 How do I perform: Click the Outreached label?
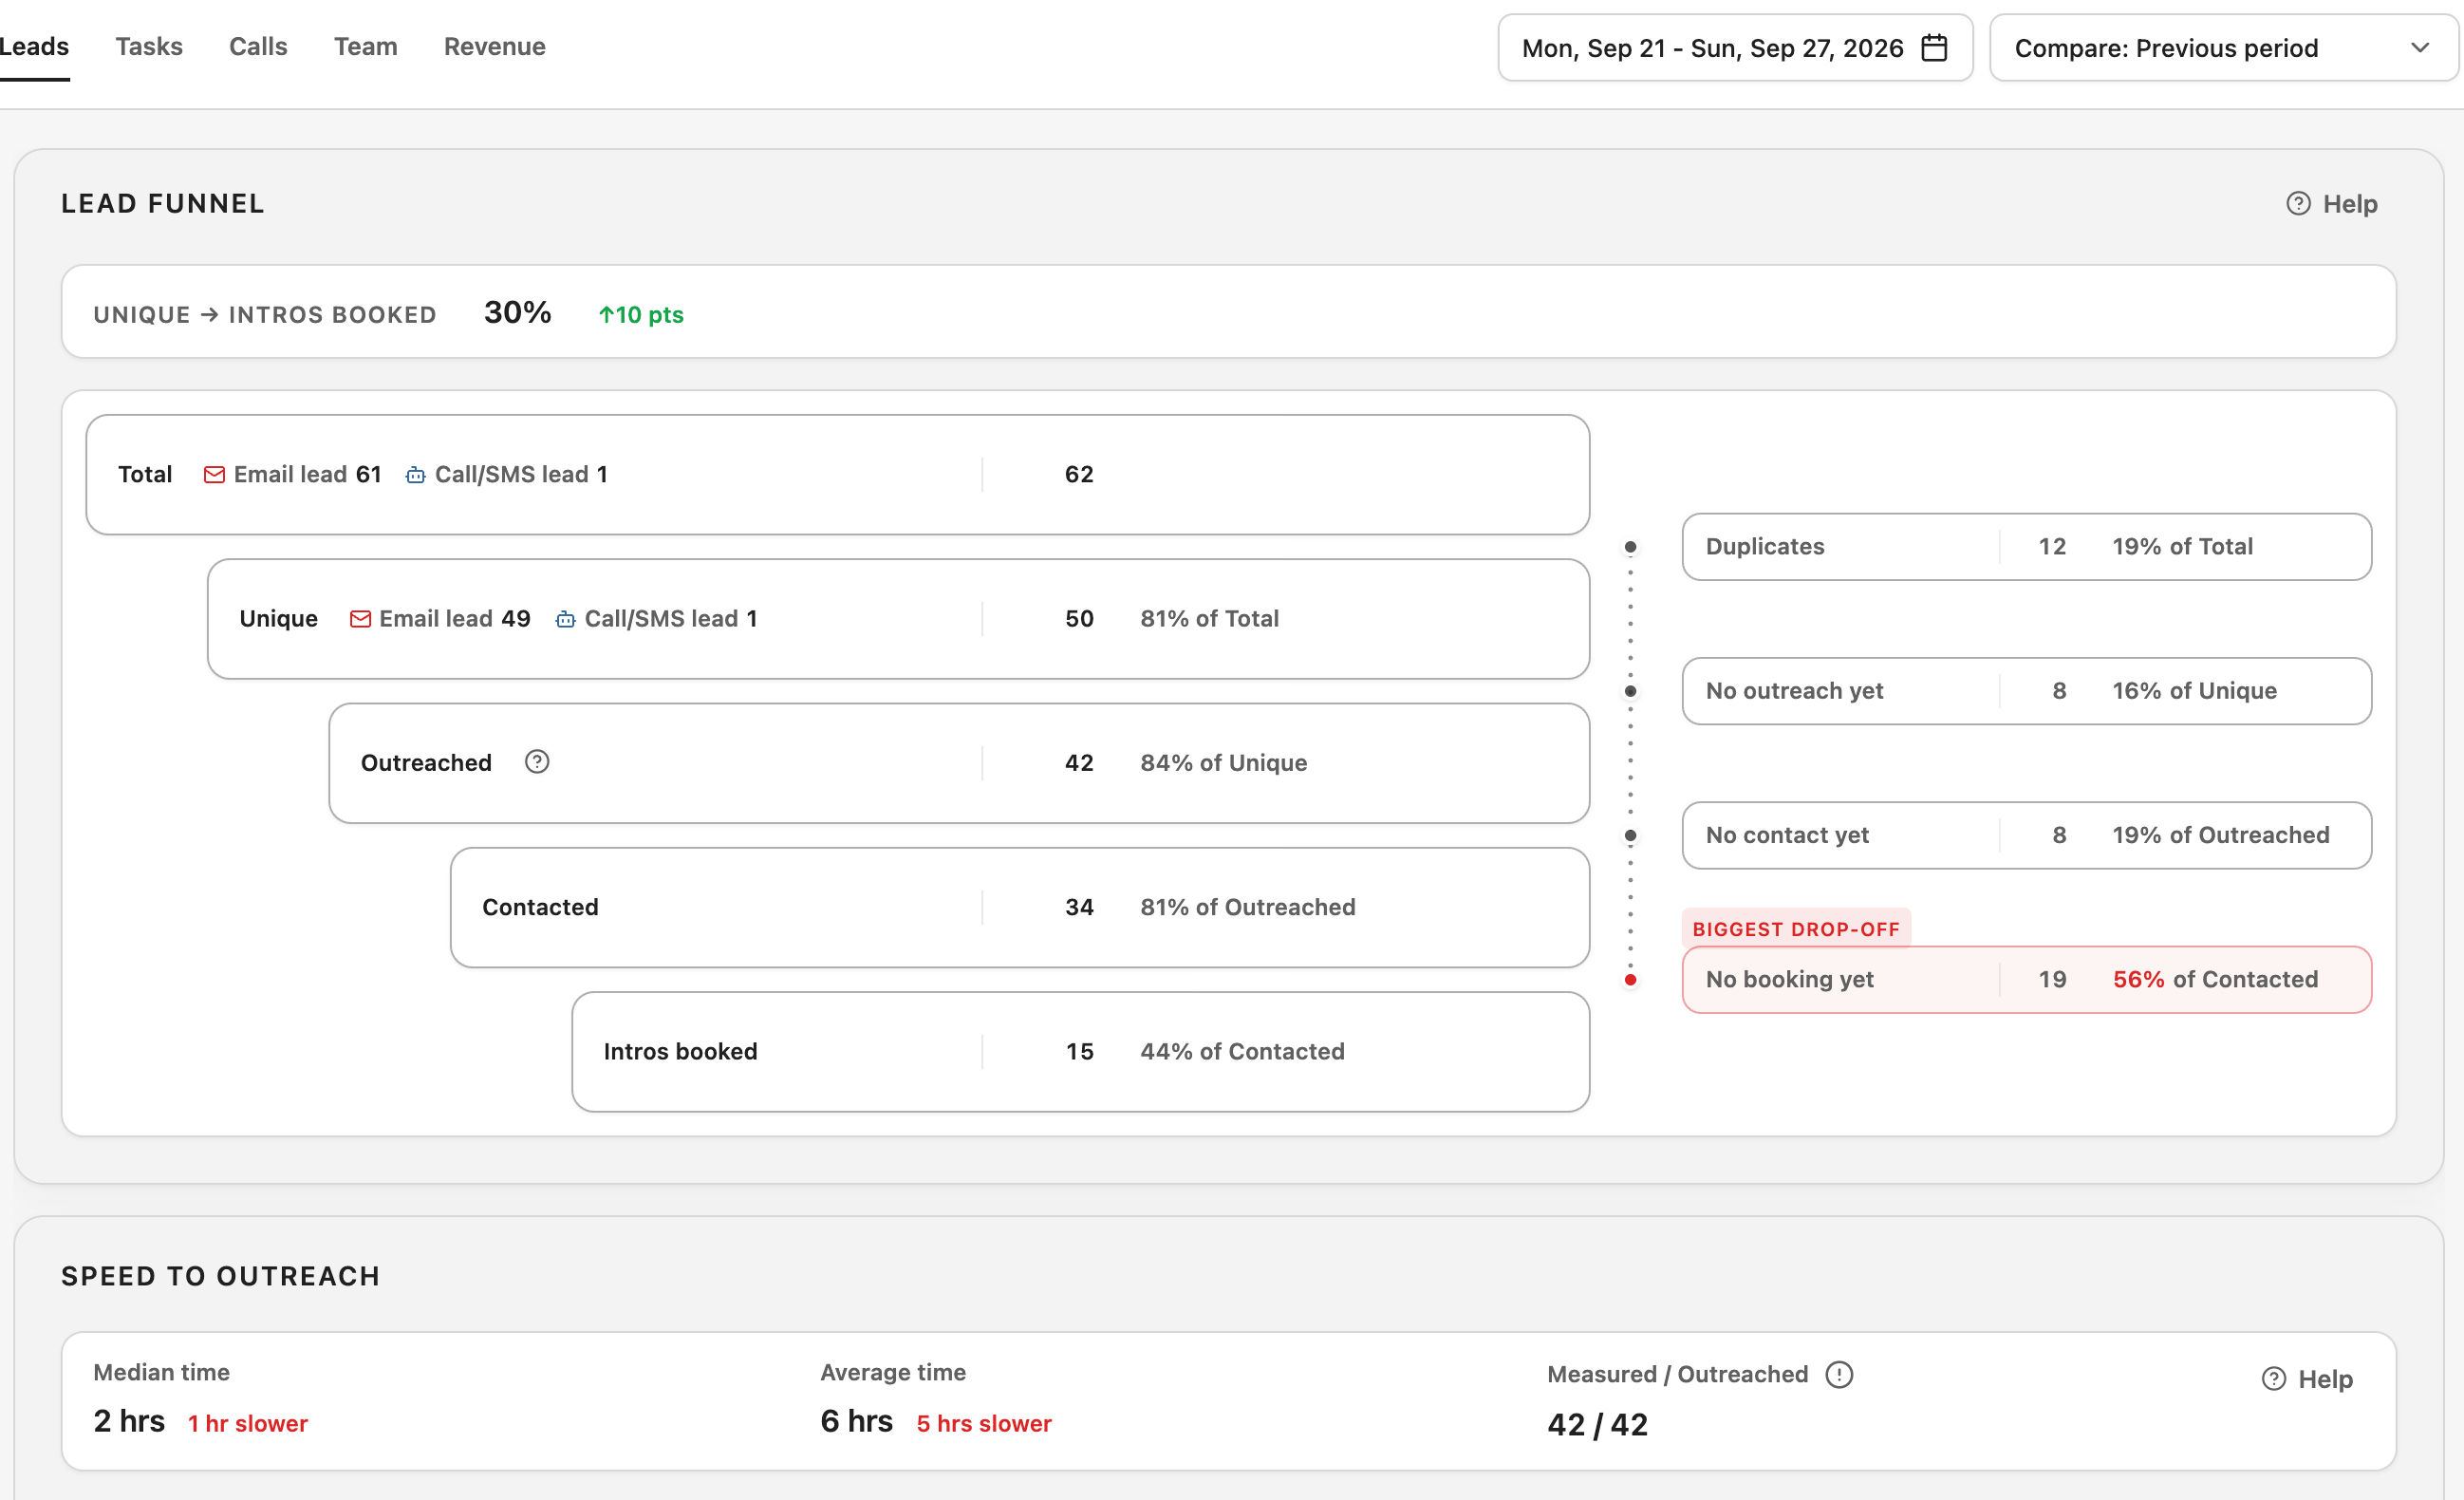(x=426, y=763)
